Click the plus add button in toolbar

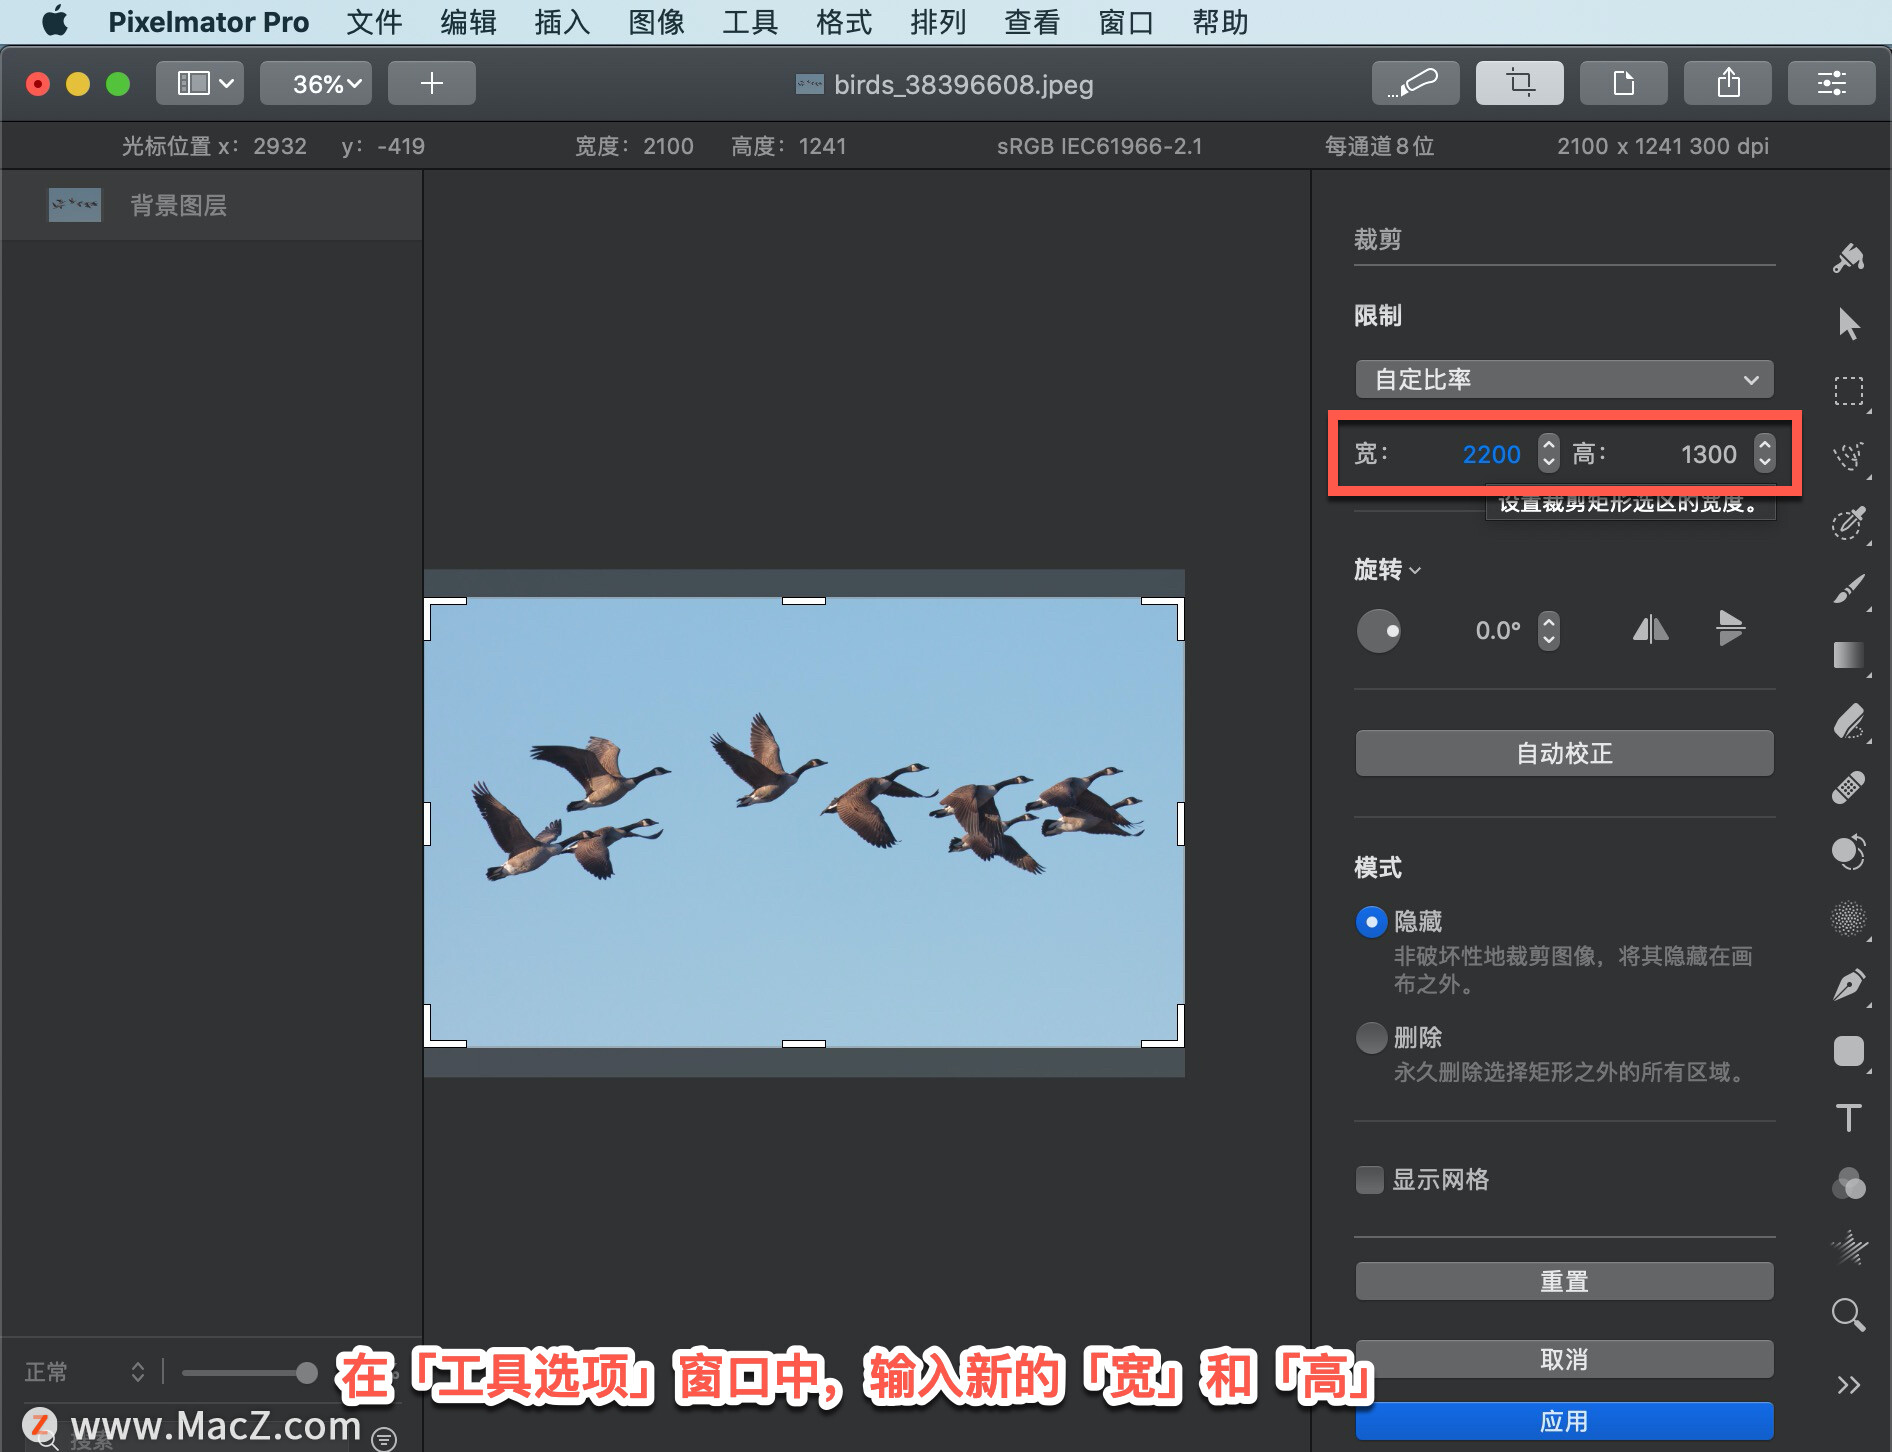pyautogui.click(x=431, y=83)
